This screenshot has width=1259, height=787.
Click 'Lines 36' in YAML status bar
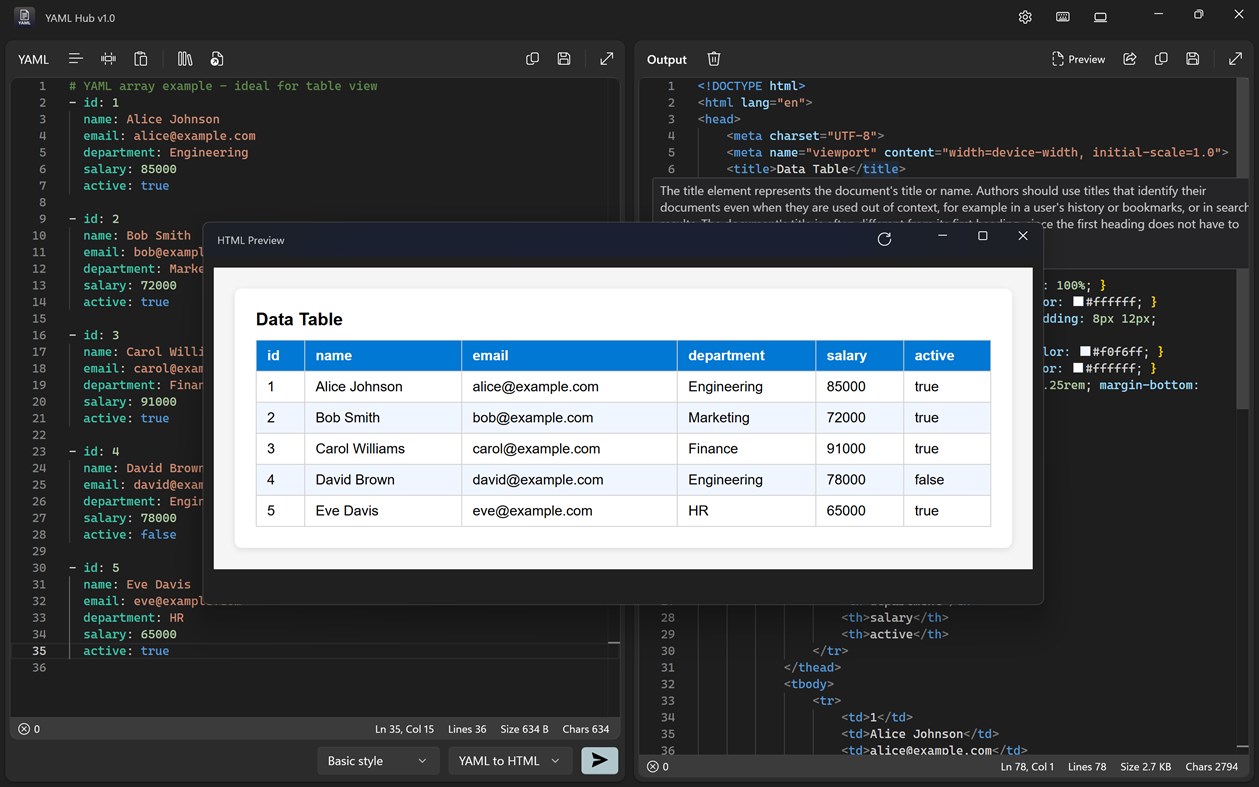coord(467,729)
